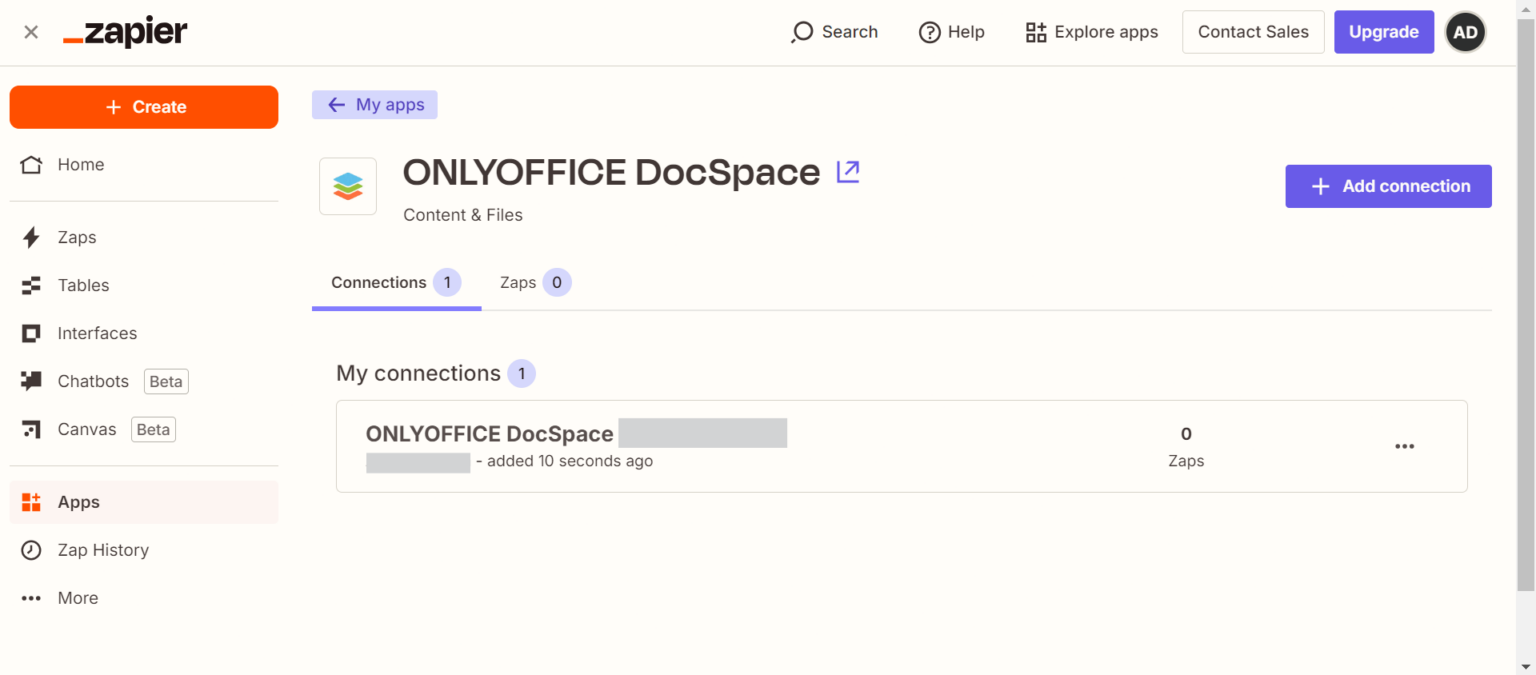Select Chatbots in the sidebar

(x=92, y=381)
